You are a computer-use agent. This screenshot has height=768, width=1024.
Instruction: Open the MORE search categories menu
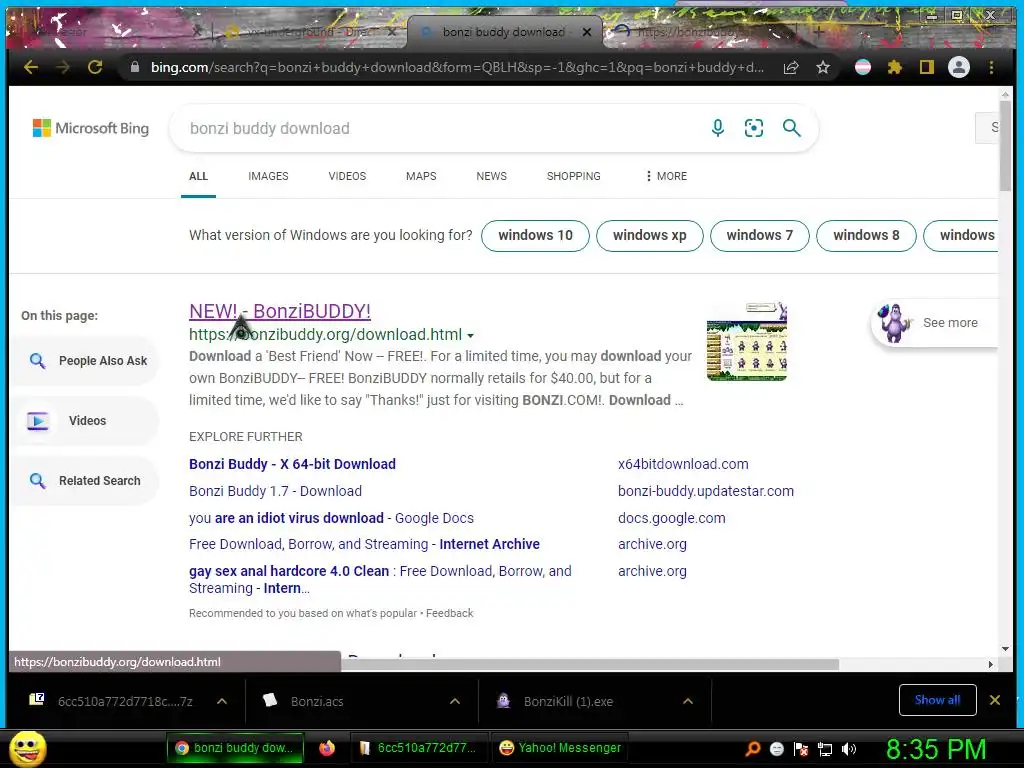click(665, 176)
